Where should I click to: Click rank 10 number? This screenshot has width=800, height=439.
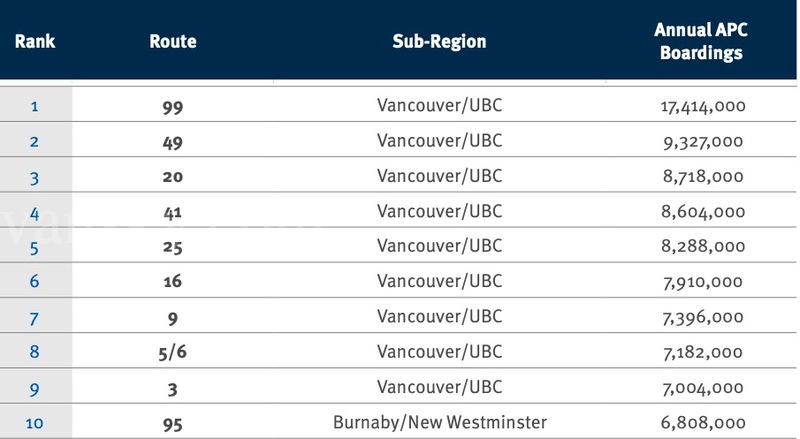(x=34, y=423)
